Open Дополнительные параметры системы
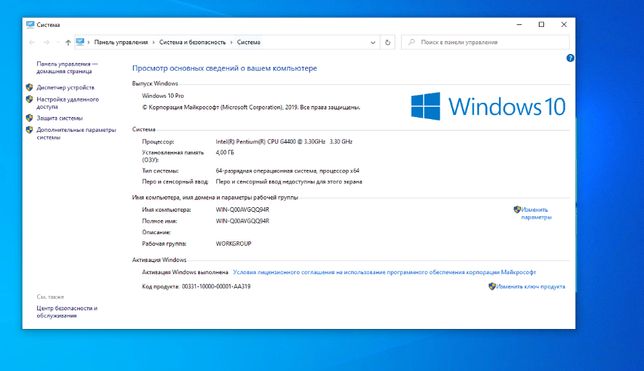The image size is (644, 371). [76, 133]
